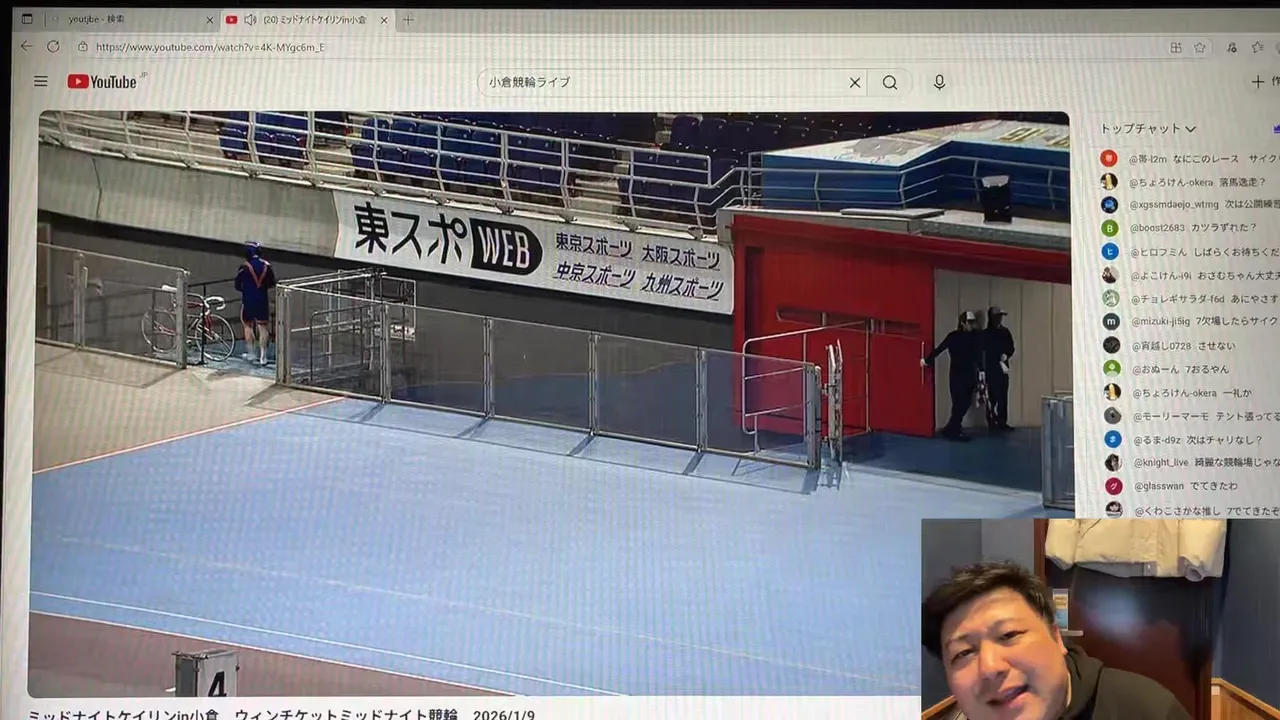Open the @ちょろけん-okera avatar beside 一礼か
The height and width of the screenshot is (720, 1280).
tap(1112, 392)
